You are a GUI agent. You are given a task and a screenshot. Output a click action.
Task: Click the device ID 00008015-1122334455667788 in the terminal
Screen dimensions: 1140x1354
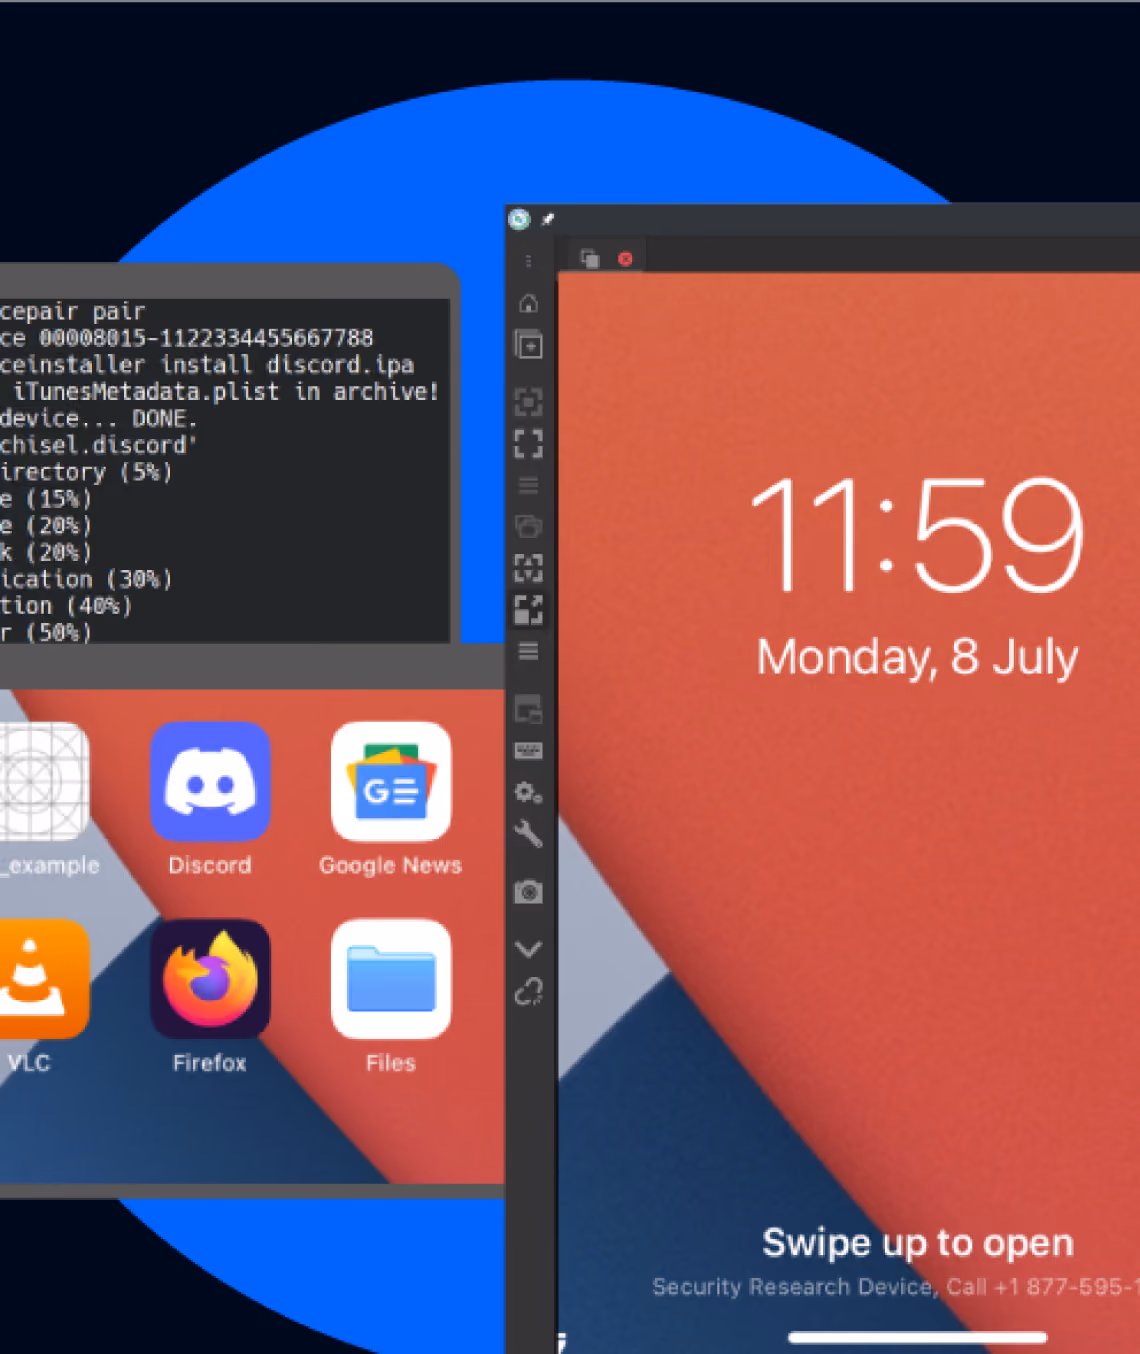(x=206, y=338)
